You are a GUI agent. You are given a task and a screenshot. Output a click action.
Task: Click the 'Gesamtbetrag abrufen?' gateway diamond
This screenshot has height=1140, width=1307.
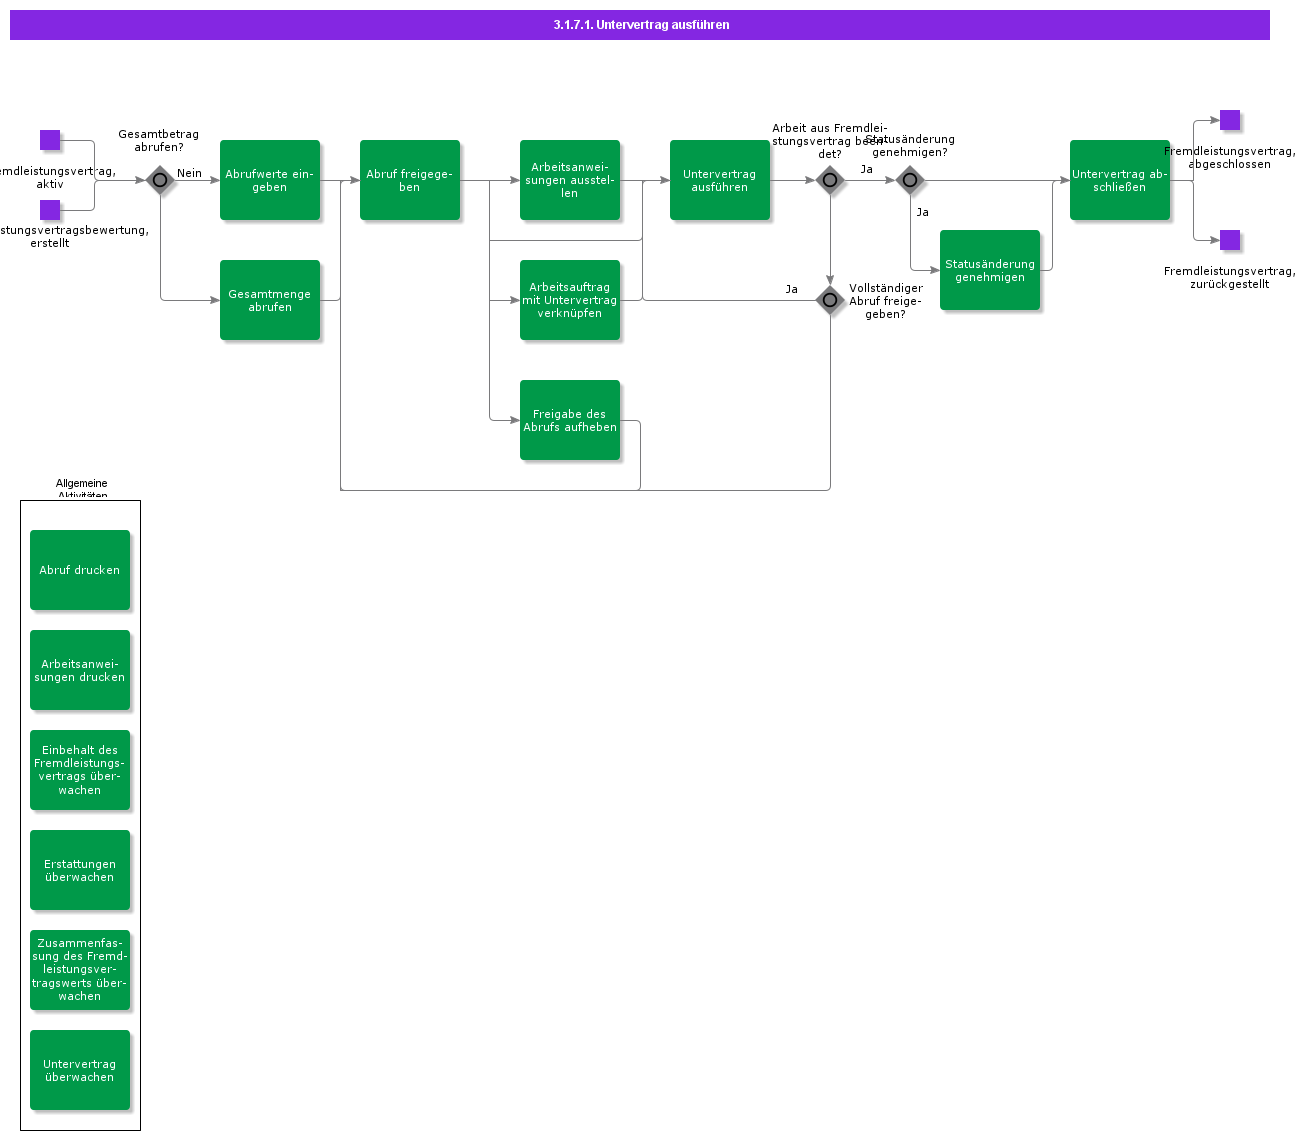point(160,180)
